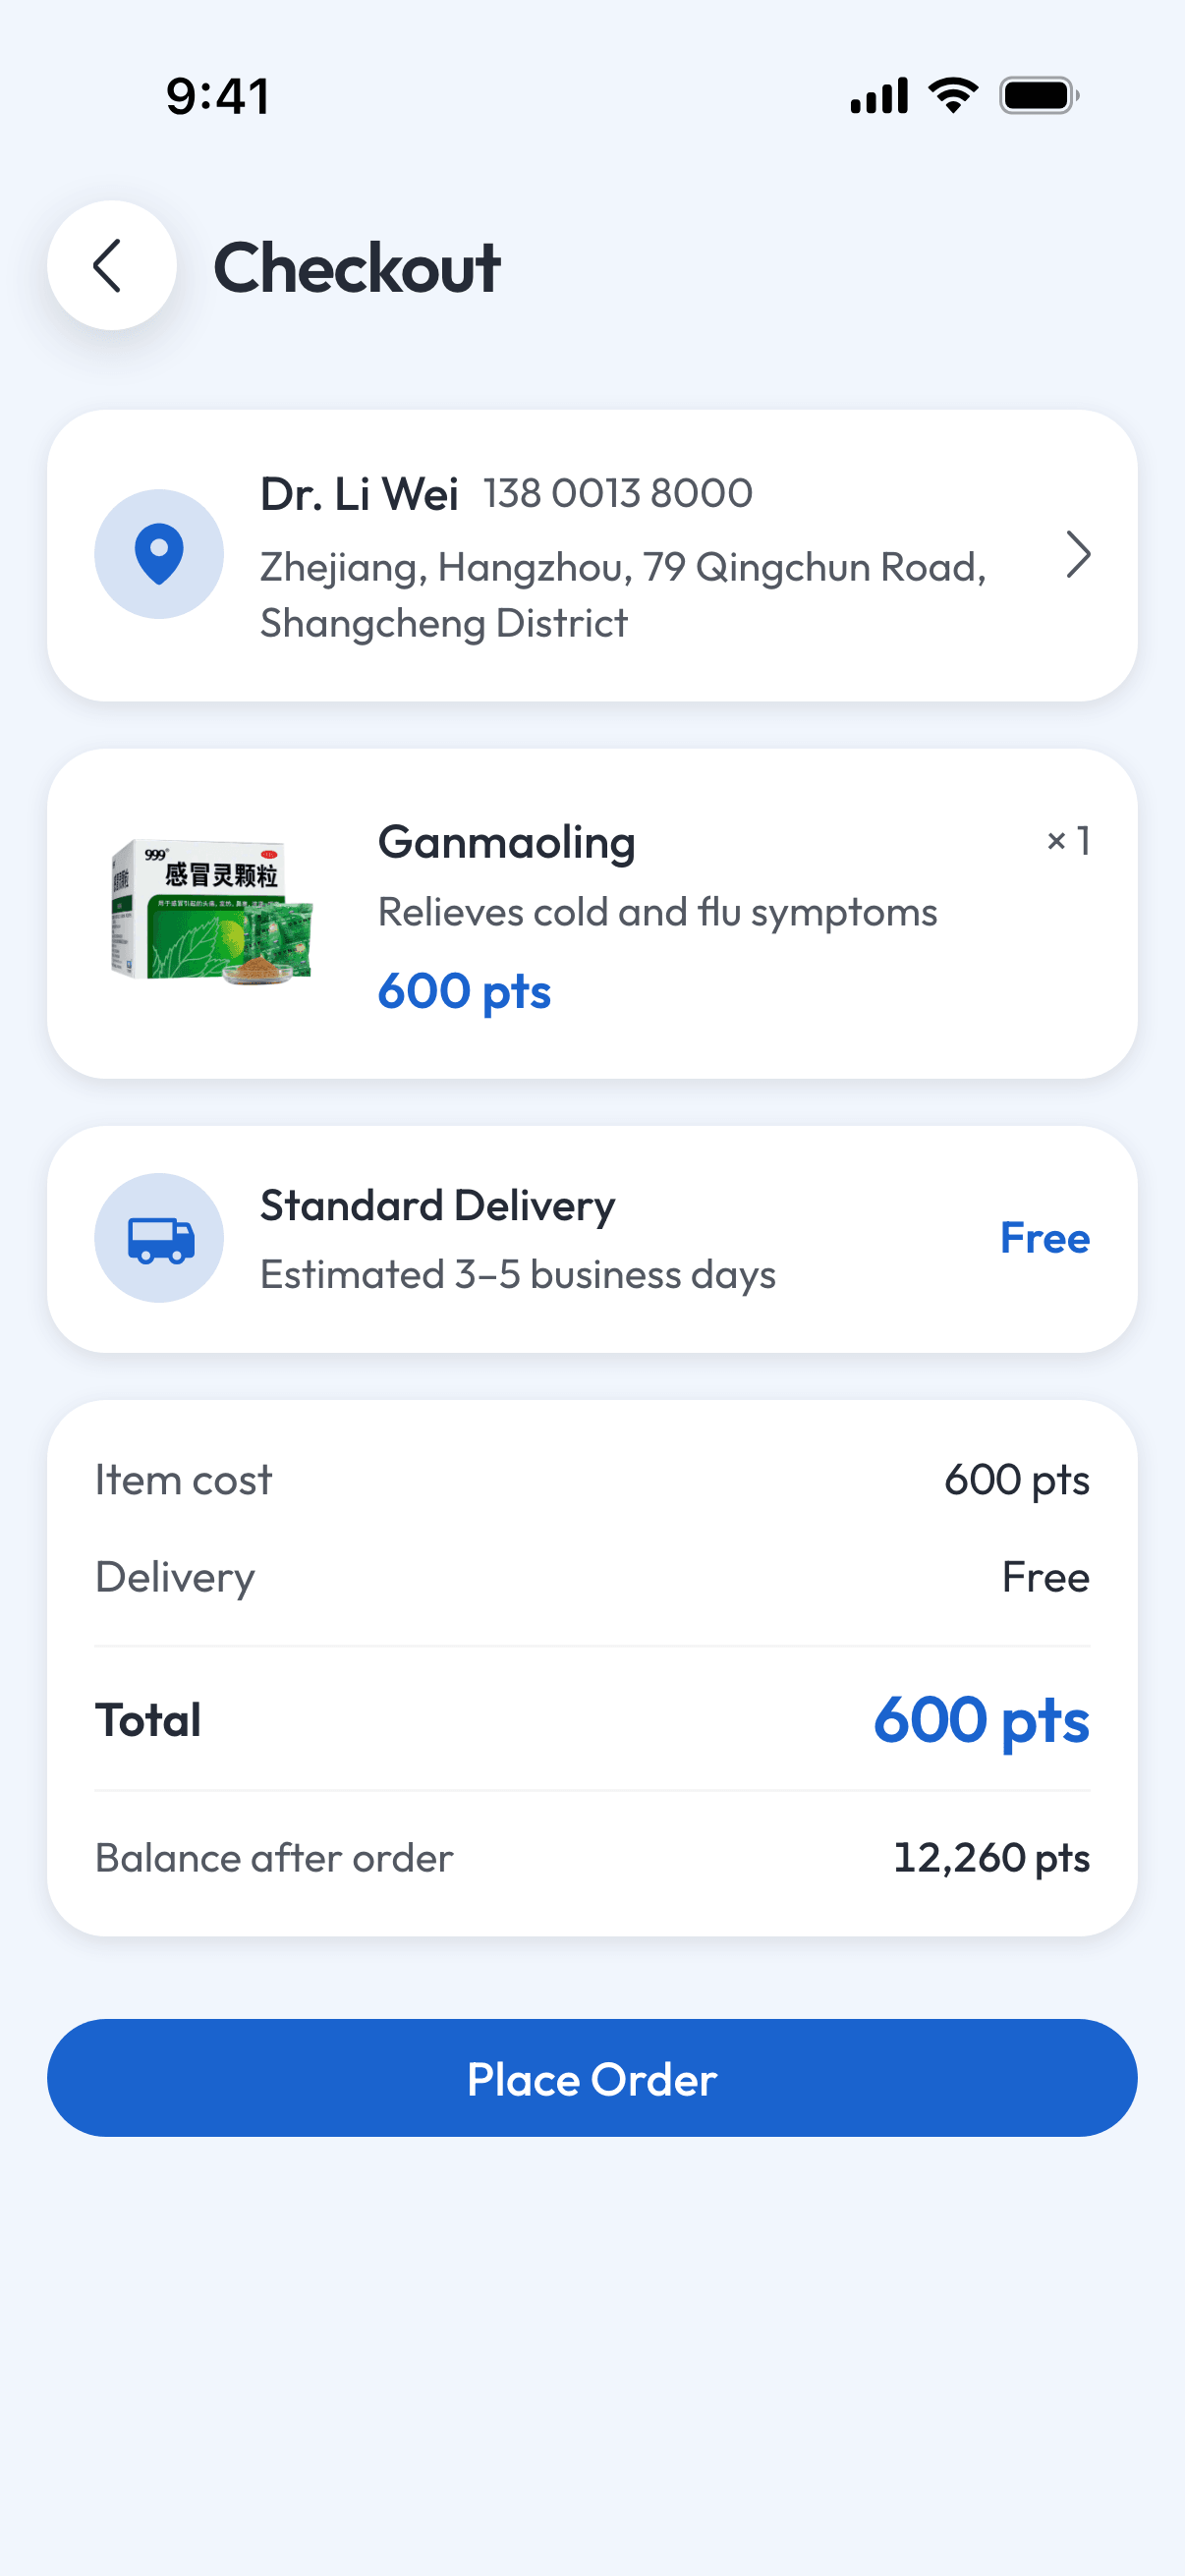
Task: Click the delivery truck icon
Action: coord(159,1238)
